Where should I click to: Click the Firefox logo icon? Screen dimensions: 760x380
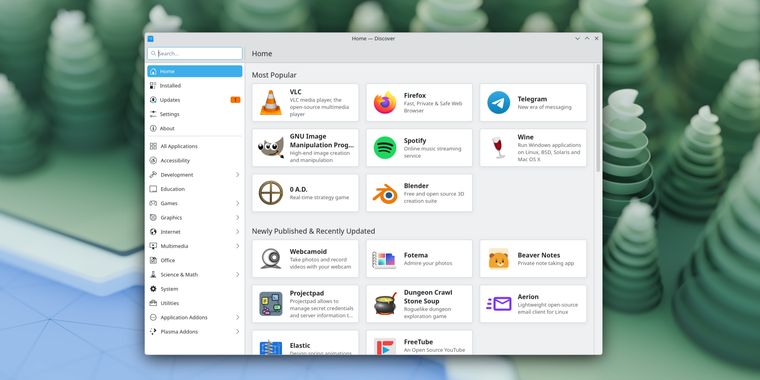[385, 103]
